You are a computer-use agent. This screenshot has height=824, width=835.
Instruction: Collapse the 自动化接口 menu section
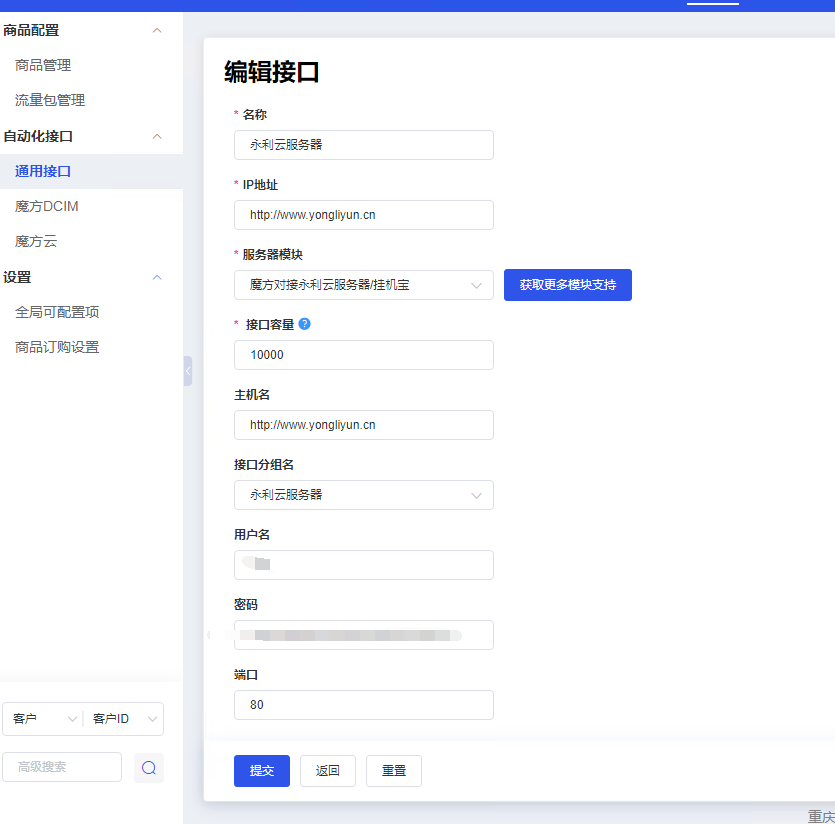pyautogui.click(x=156, y=136)
